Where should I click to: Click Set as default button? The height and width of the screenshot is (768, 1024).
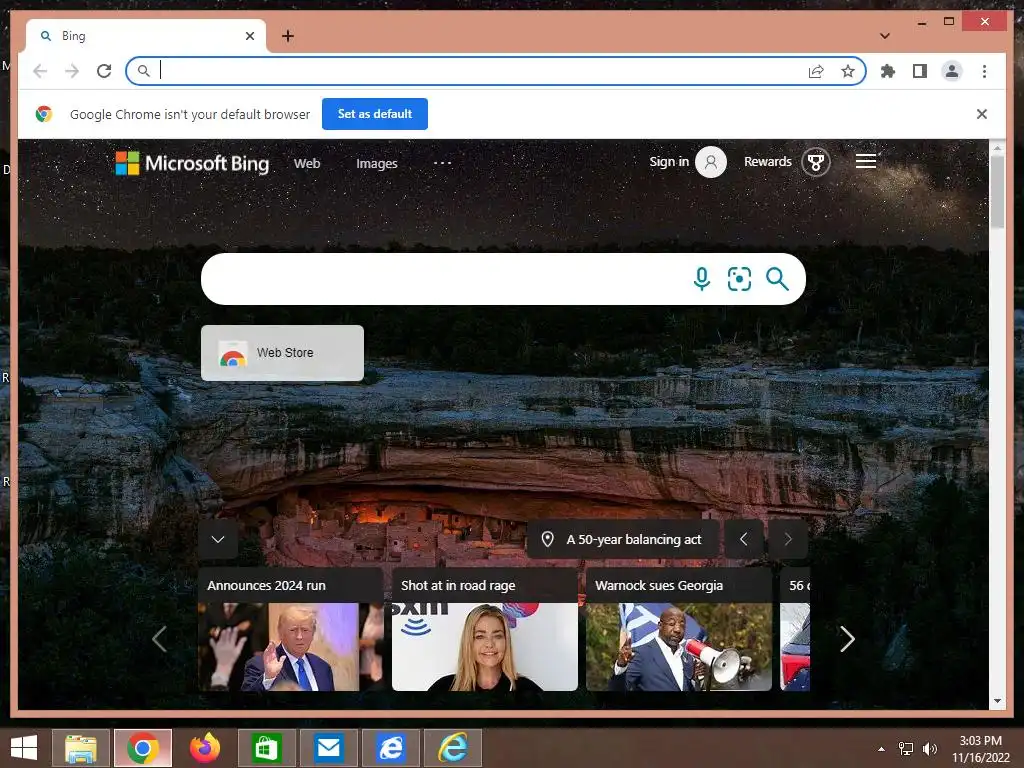click(x=375, y=114)
